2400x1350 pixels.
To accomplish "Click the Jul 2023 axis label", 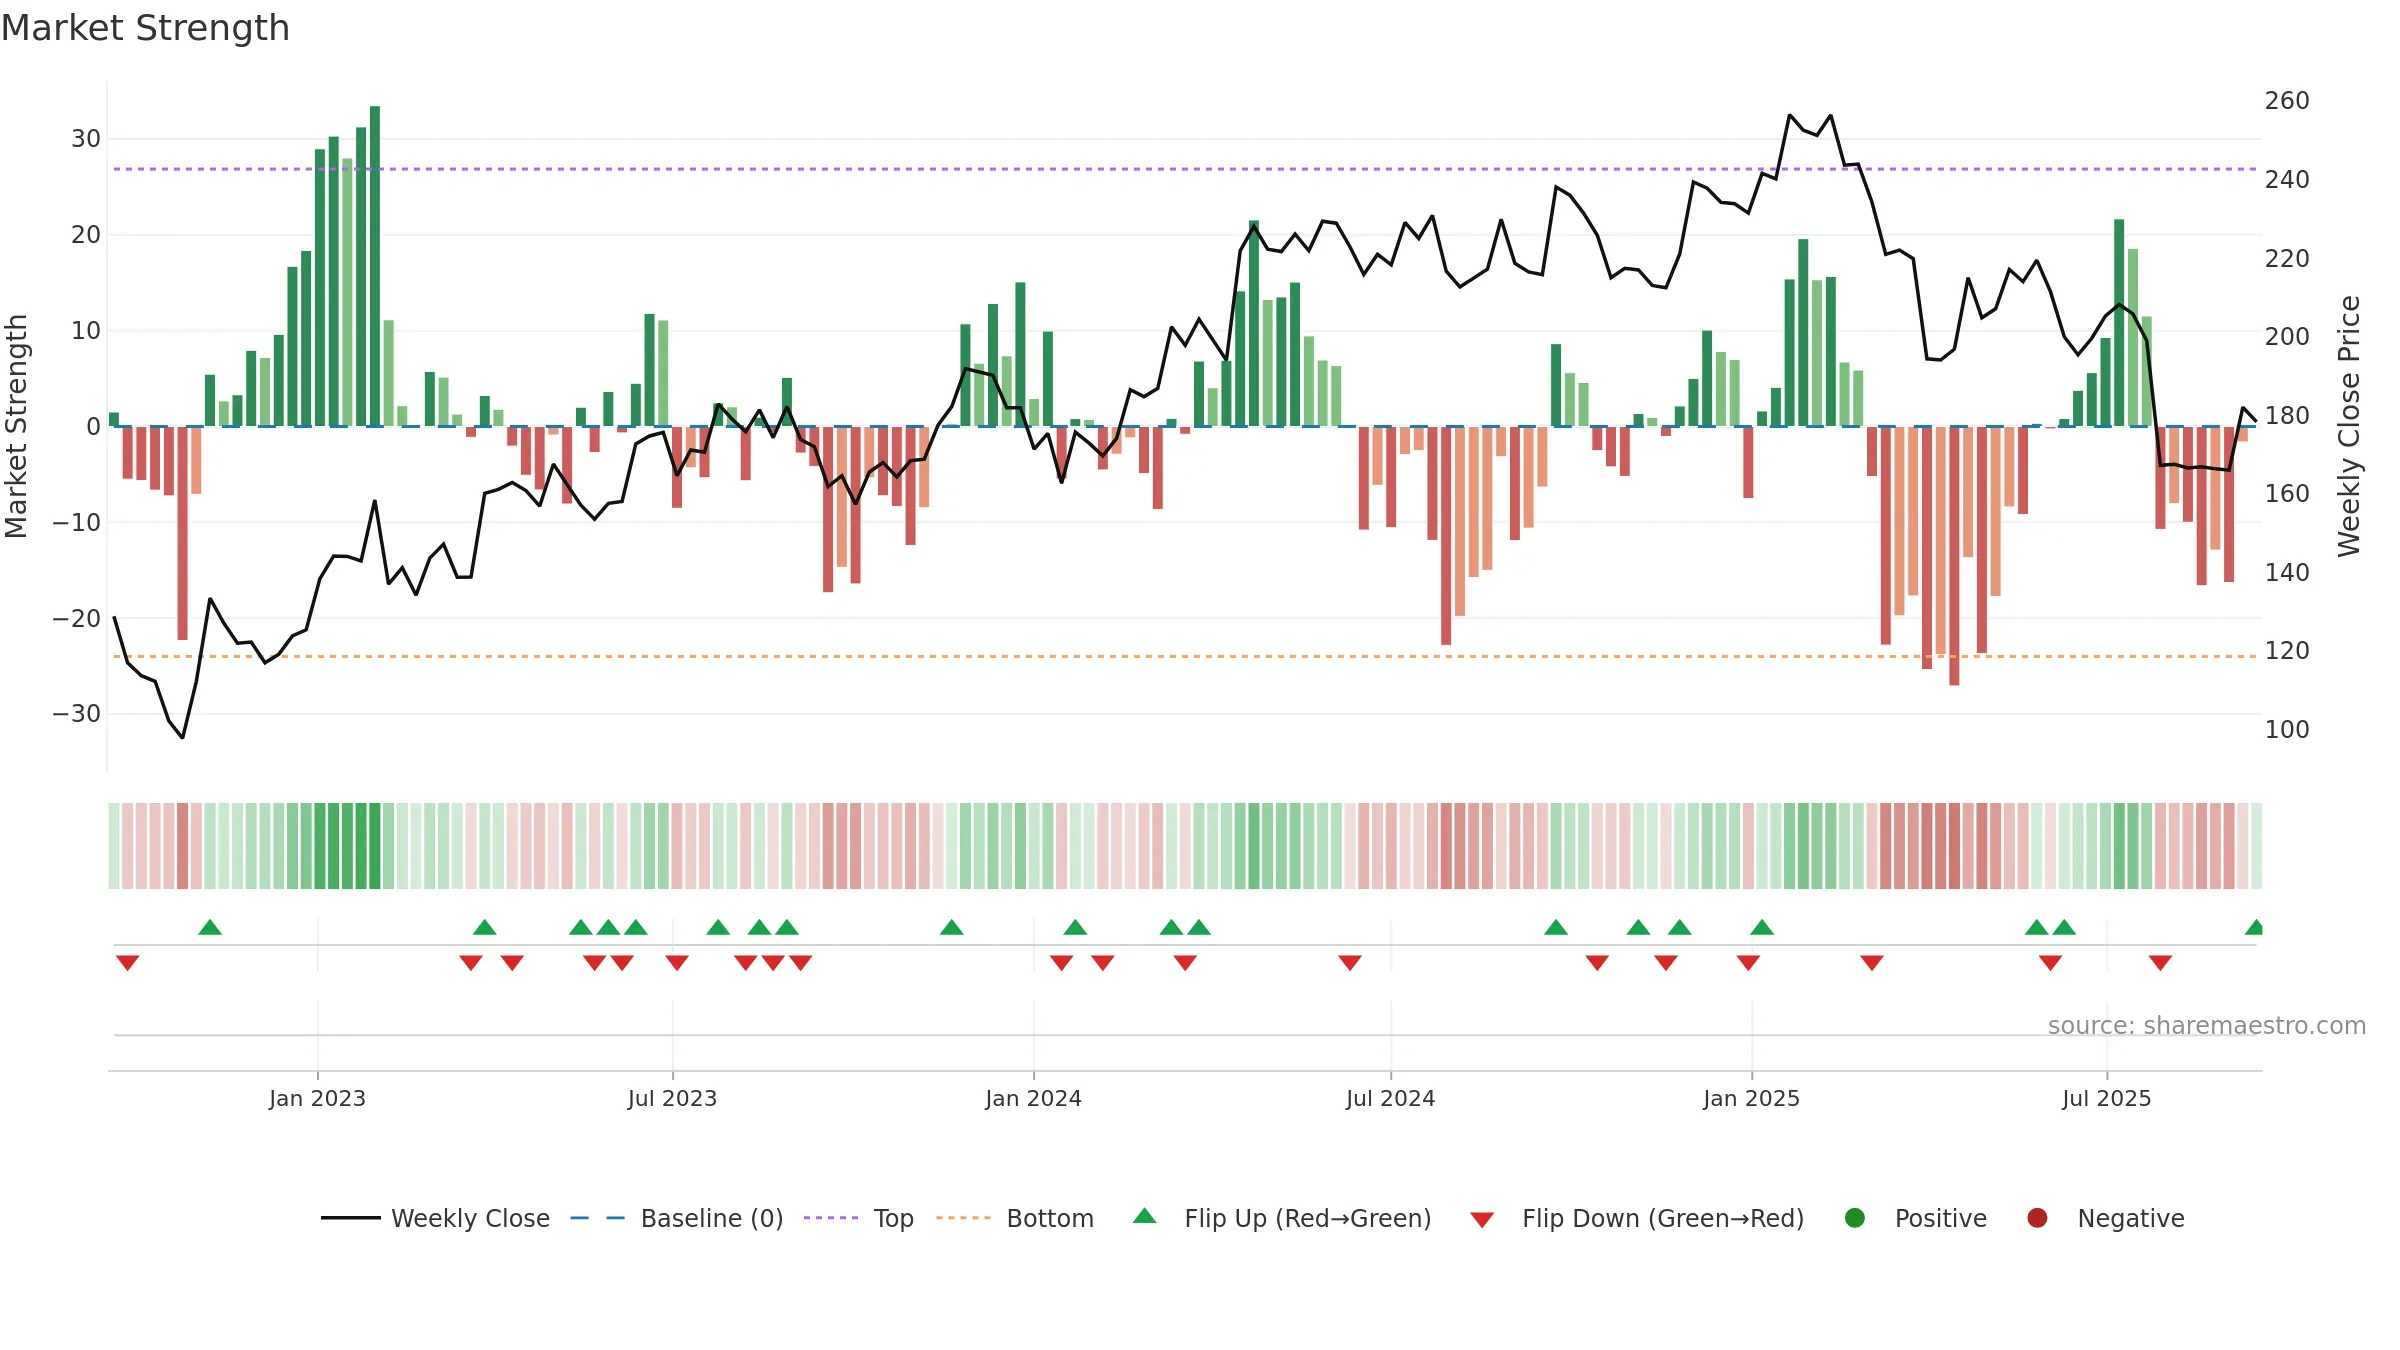I will (x=672, y=1098).
